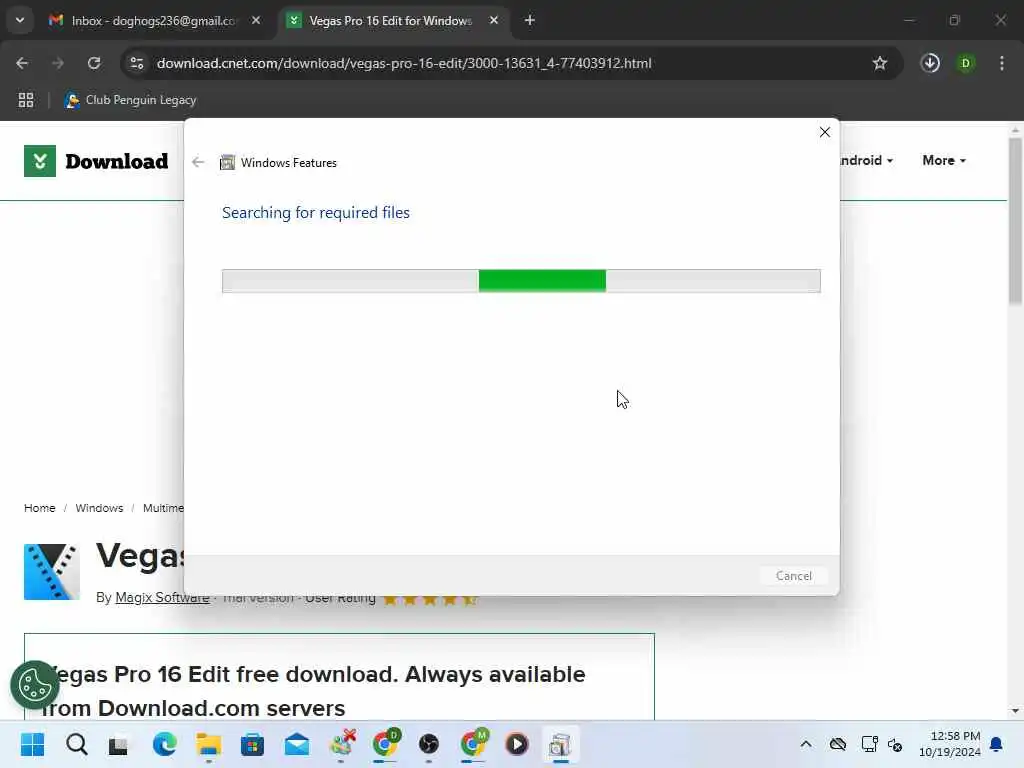
Task: Click the cloud sync tray icon
Action: [838, 744]
